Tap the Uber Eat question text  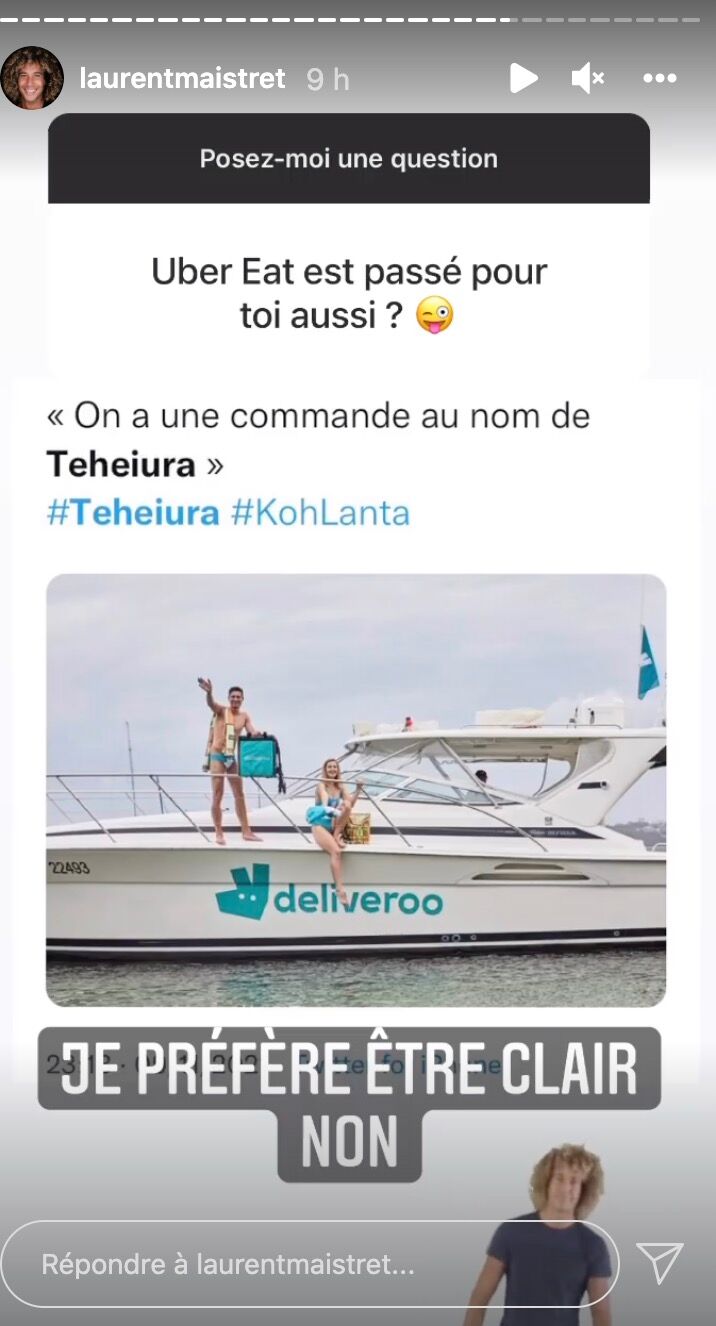point(349,292)
